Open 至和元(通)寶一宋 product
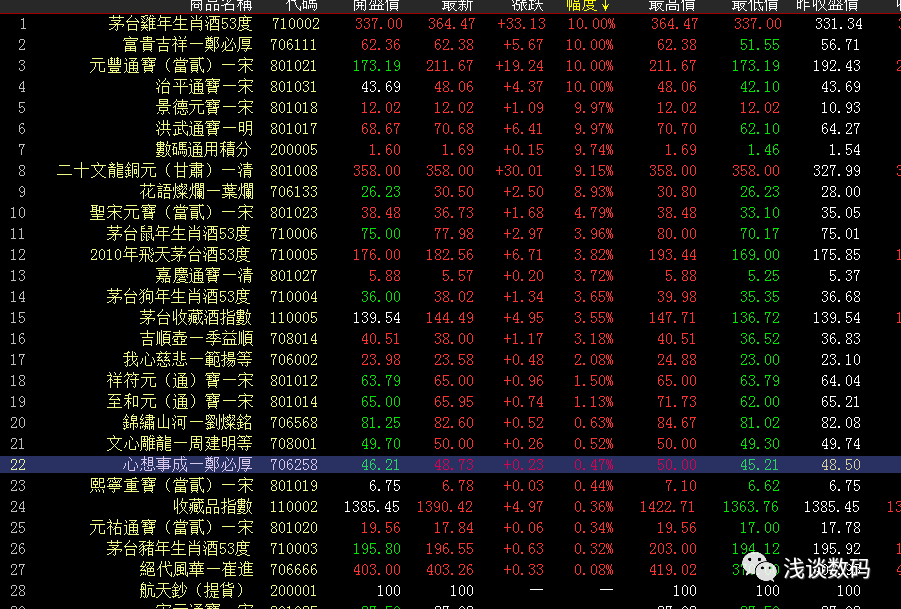The image size is (901, 609). point(179,402)
